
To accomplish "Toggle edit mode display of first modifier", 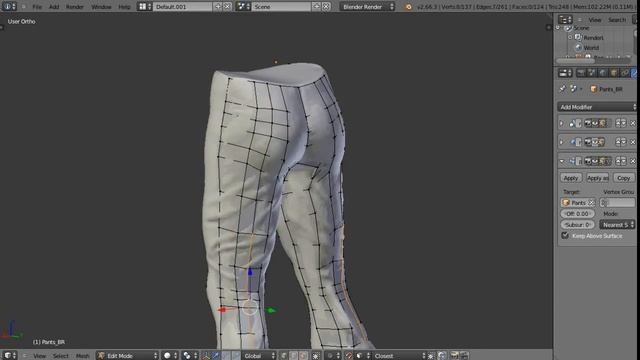I will coord(603,123).
